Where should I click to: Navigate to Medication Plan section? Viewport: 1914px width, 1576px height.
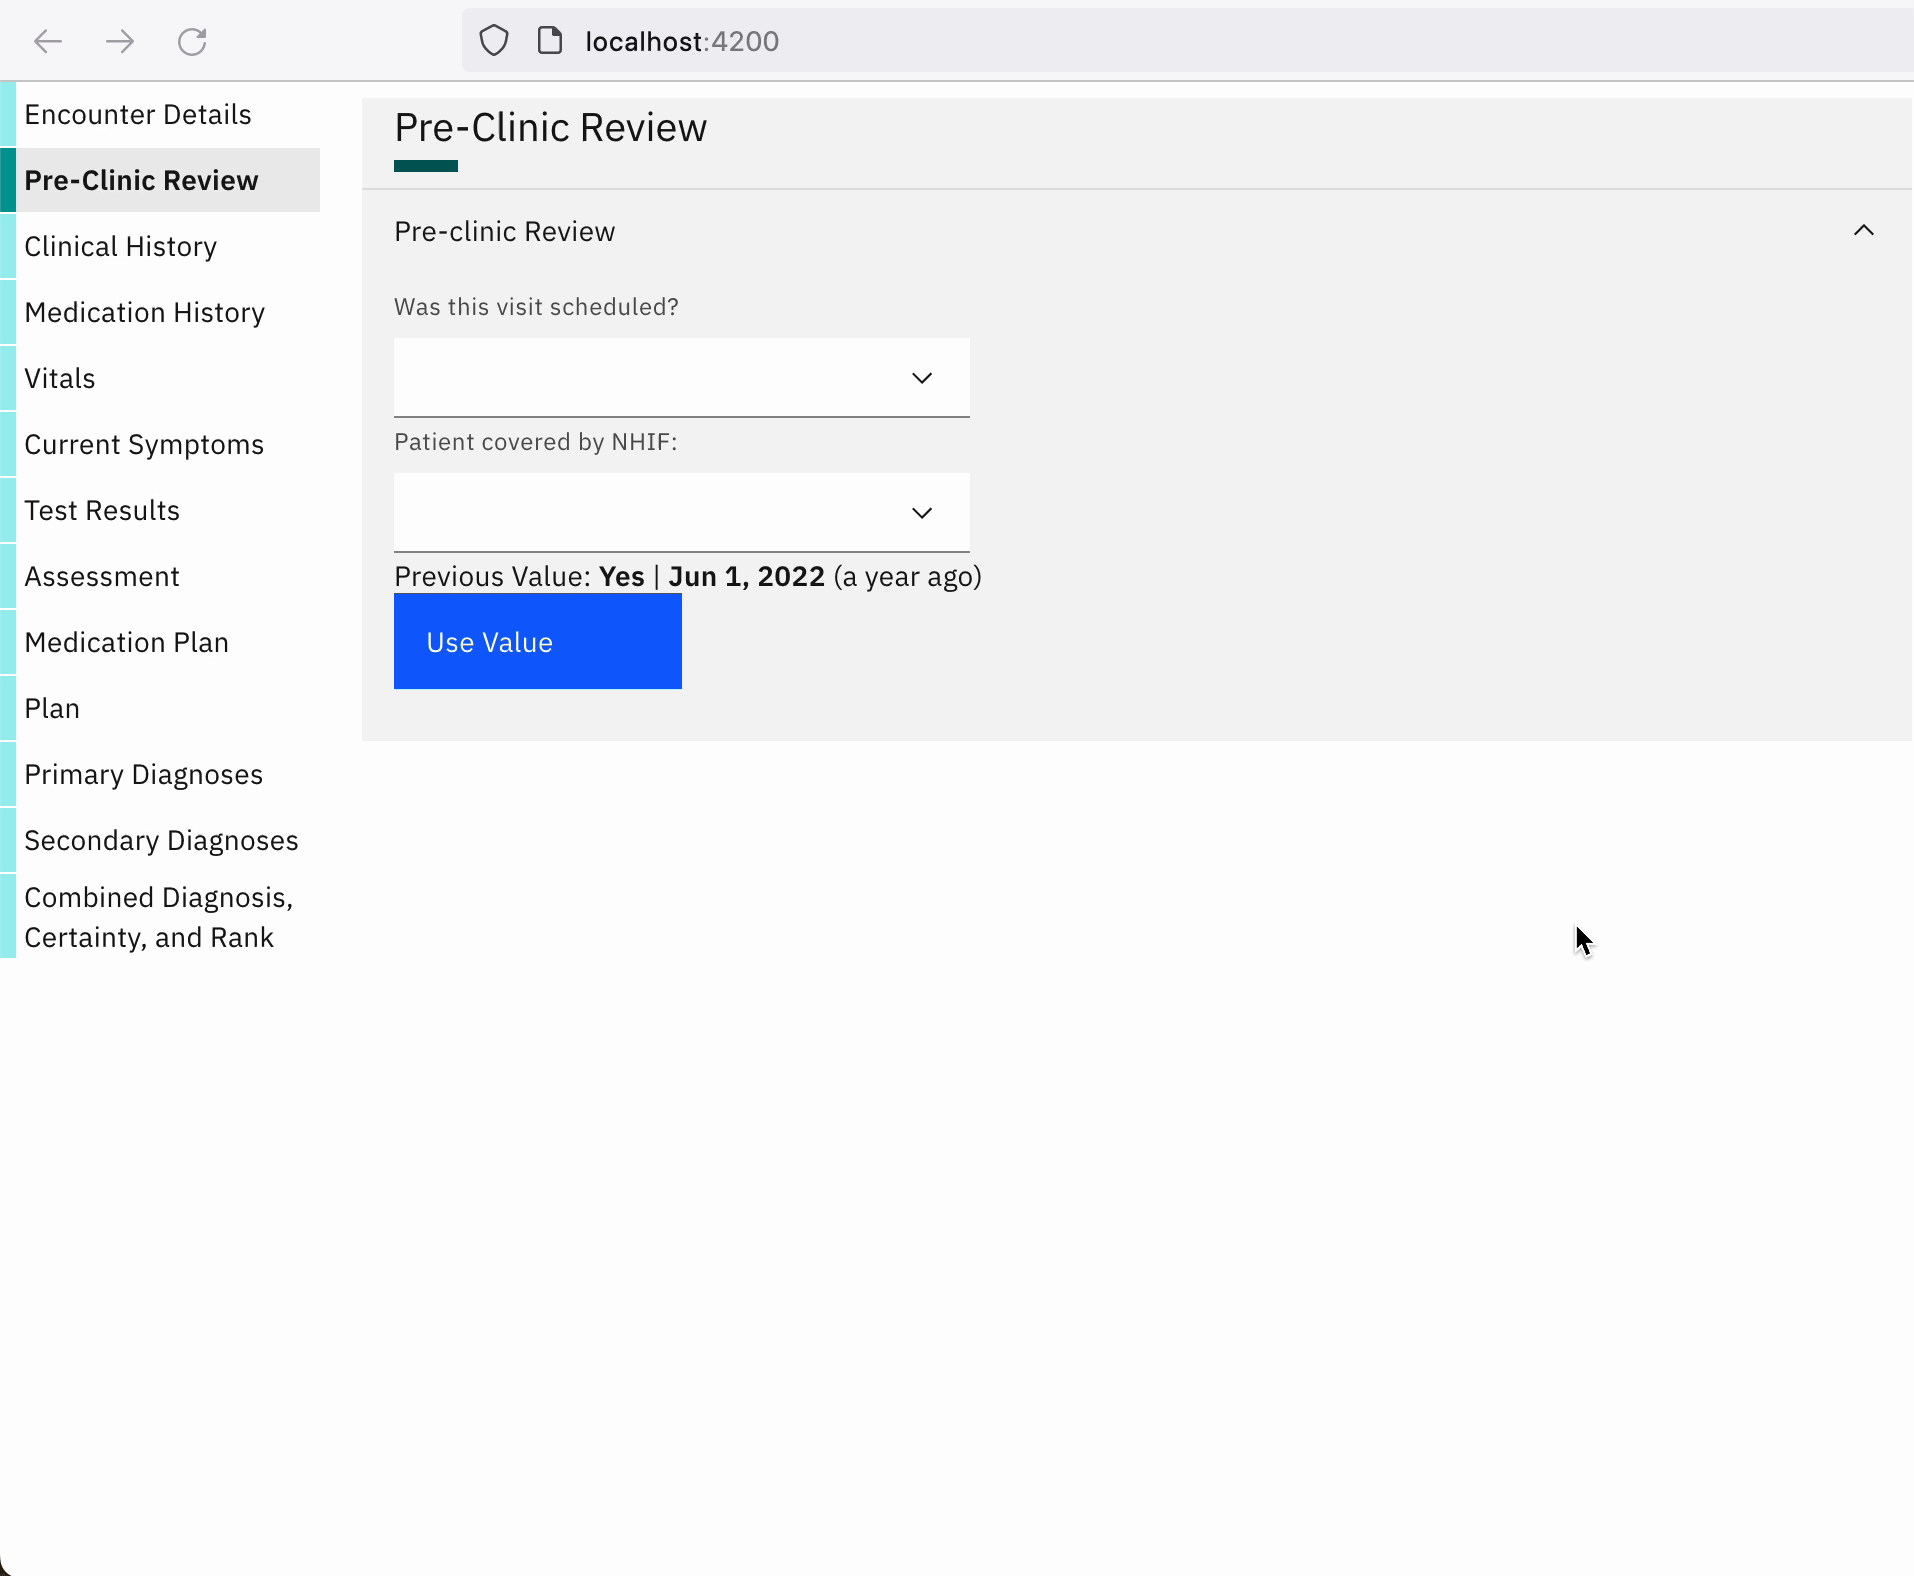click(x=160, y=643)
